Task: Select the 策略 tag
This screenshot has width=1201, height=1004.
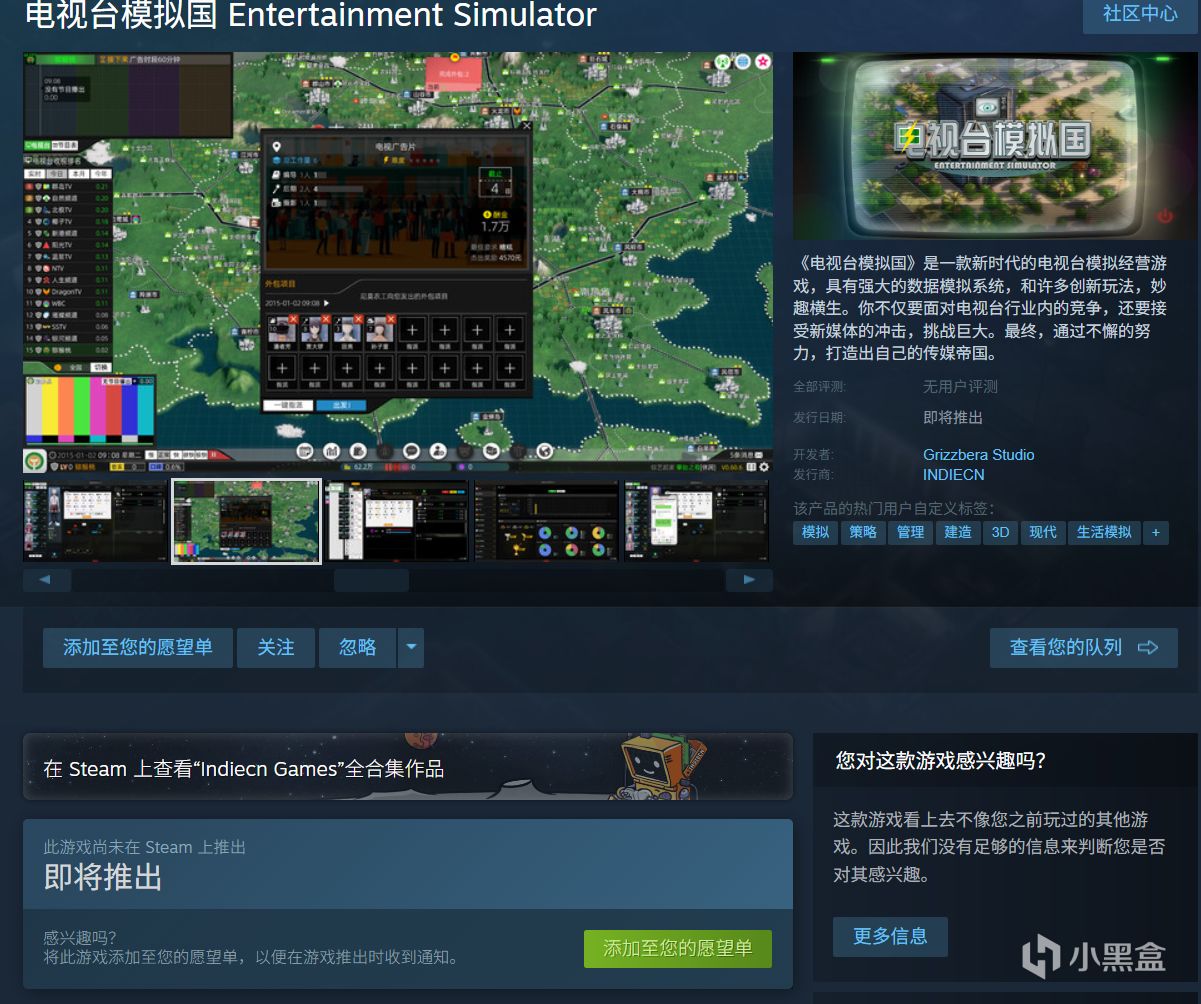Action: click(x=863, y=532)
